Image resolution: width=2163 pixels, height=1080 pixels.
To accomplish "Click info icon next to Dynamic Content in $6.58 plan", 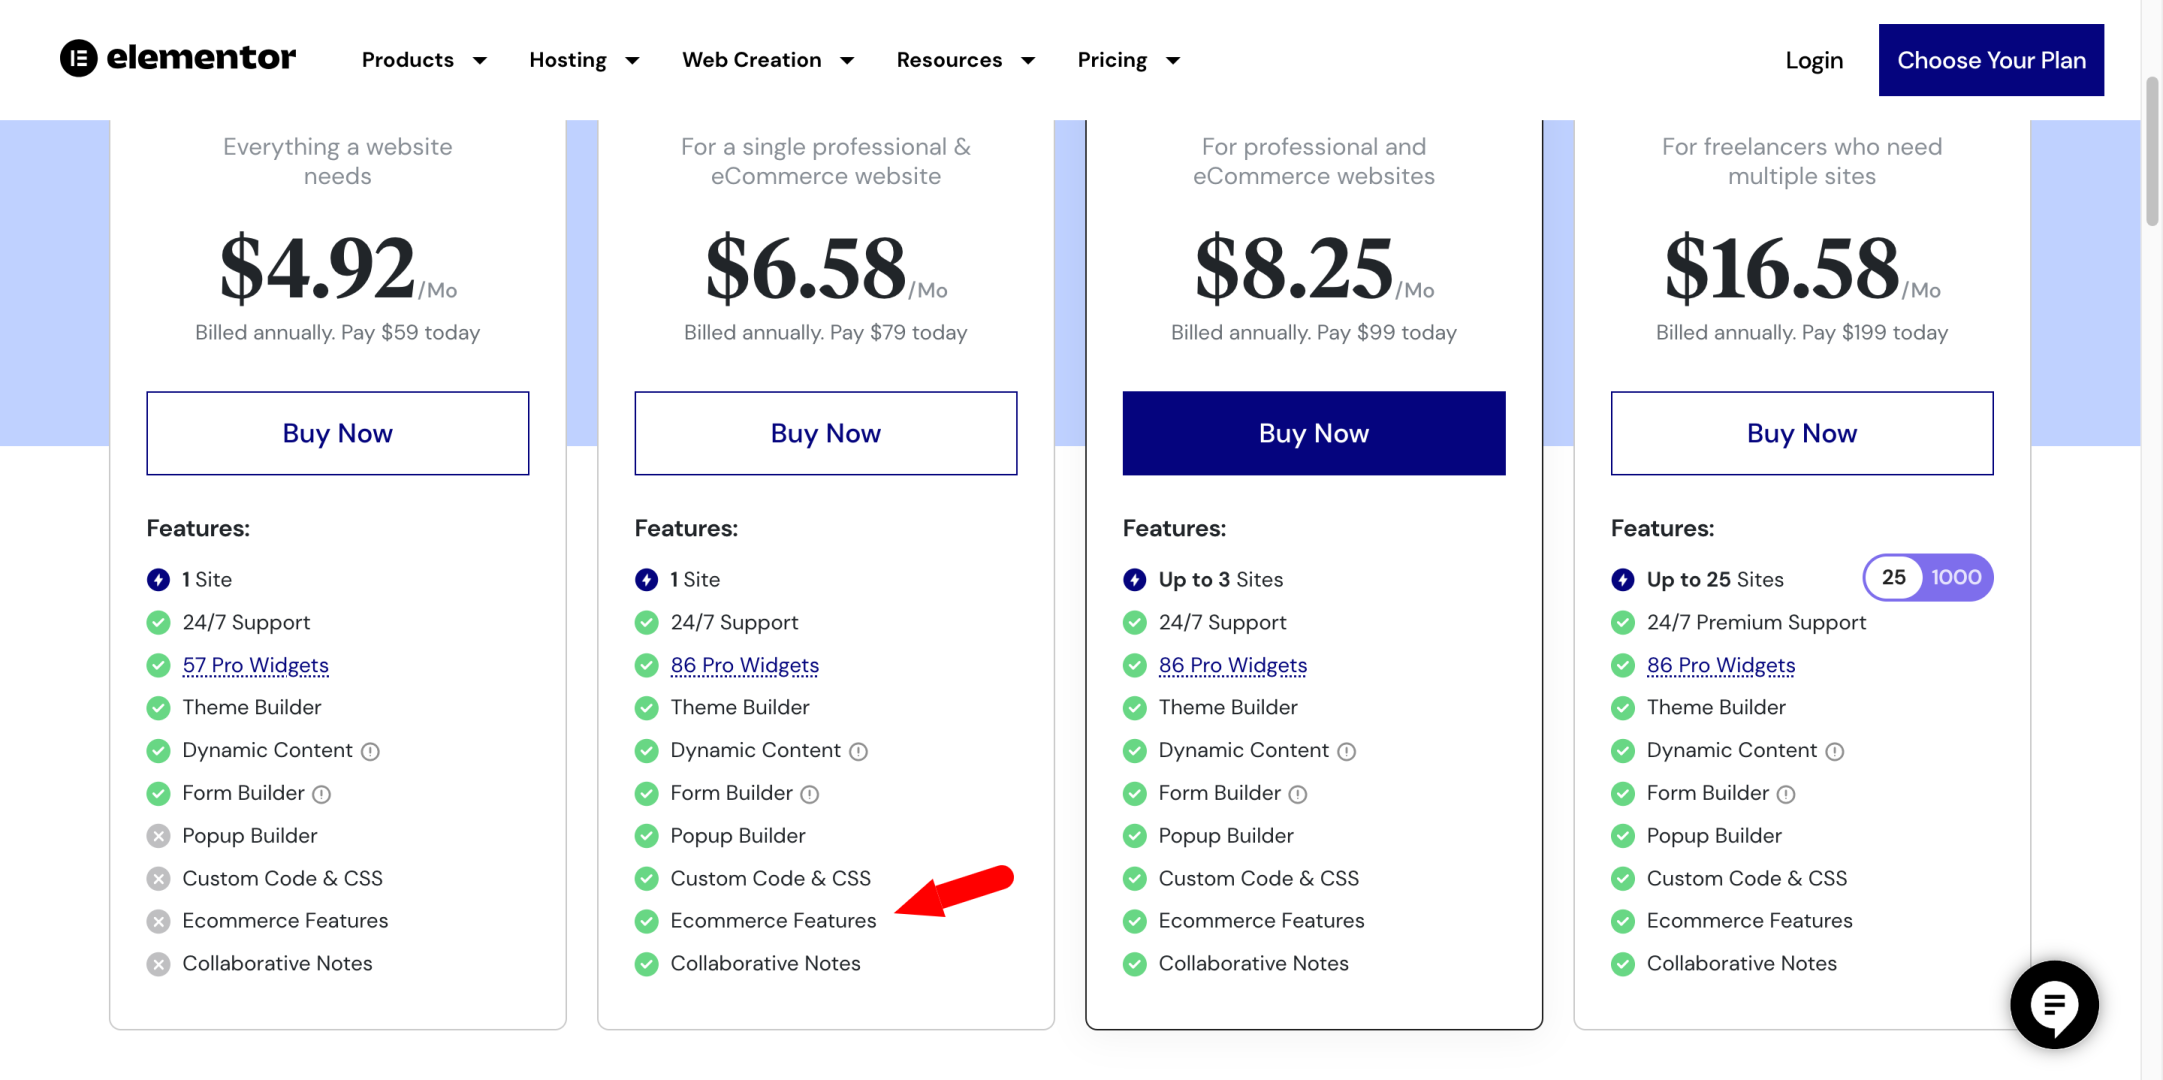I will click(858, 751).
